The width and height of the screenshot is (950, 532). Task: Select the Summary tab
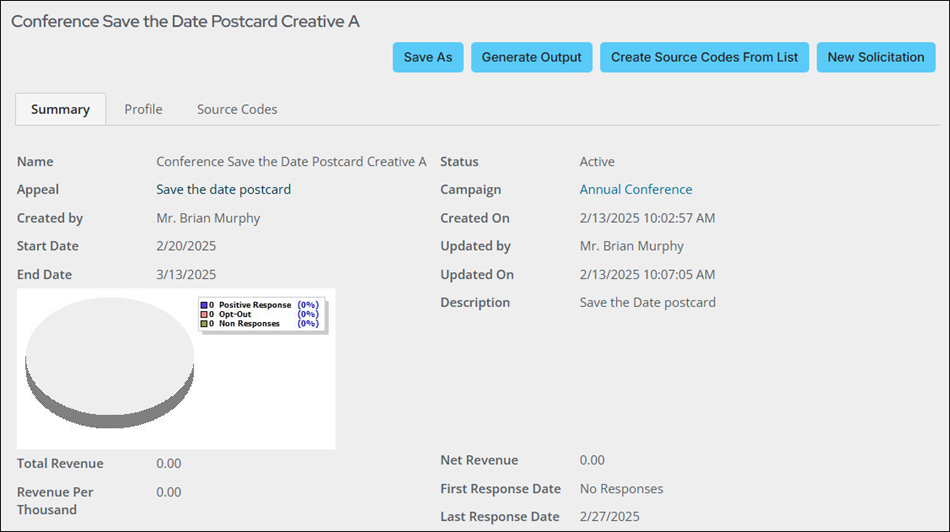pyautogui.click(x=61, y=109)
